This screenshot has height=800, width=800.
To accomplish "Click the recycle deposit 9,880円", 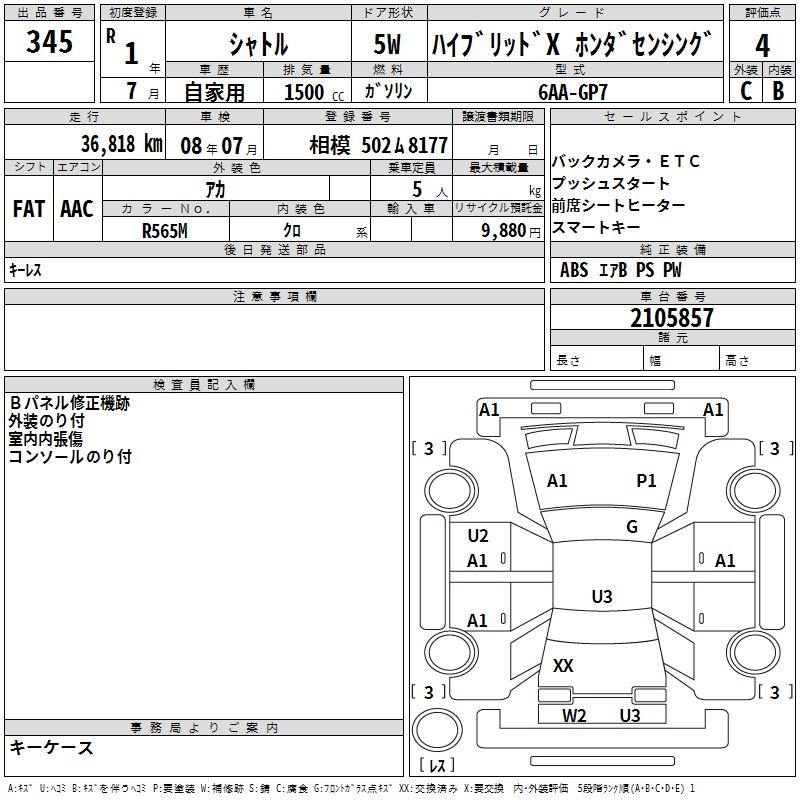I will coord(511,231).
